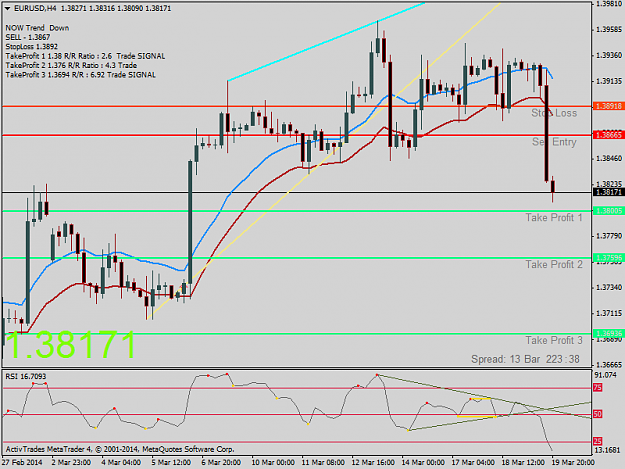Click the '12 Mar 16:00' time axis label

coord(373,463)
